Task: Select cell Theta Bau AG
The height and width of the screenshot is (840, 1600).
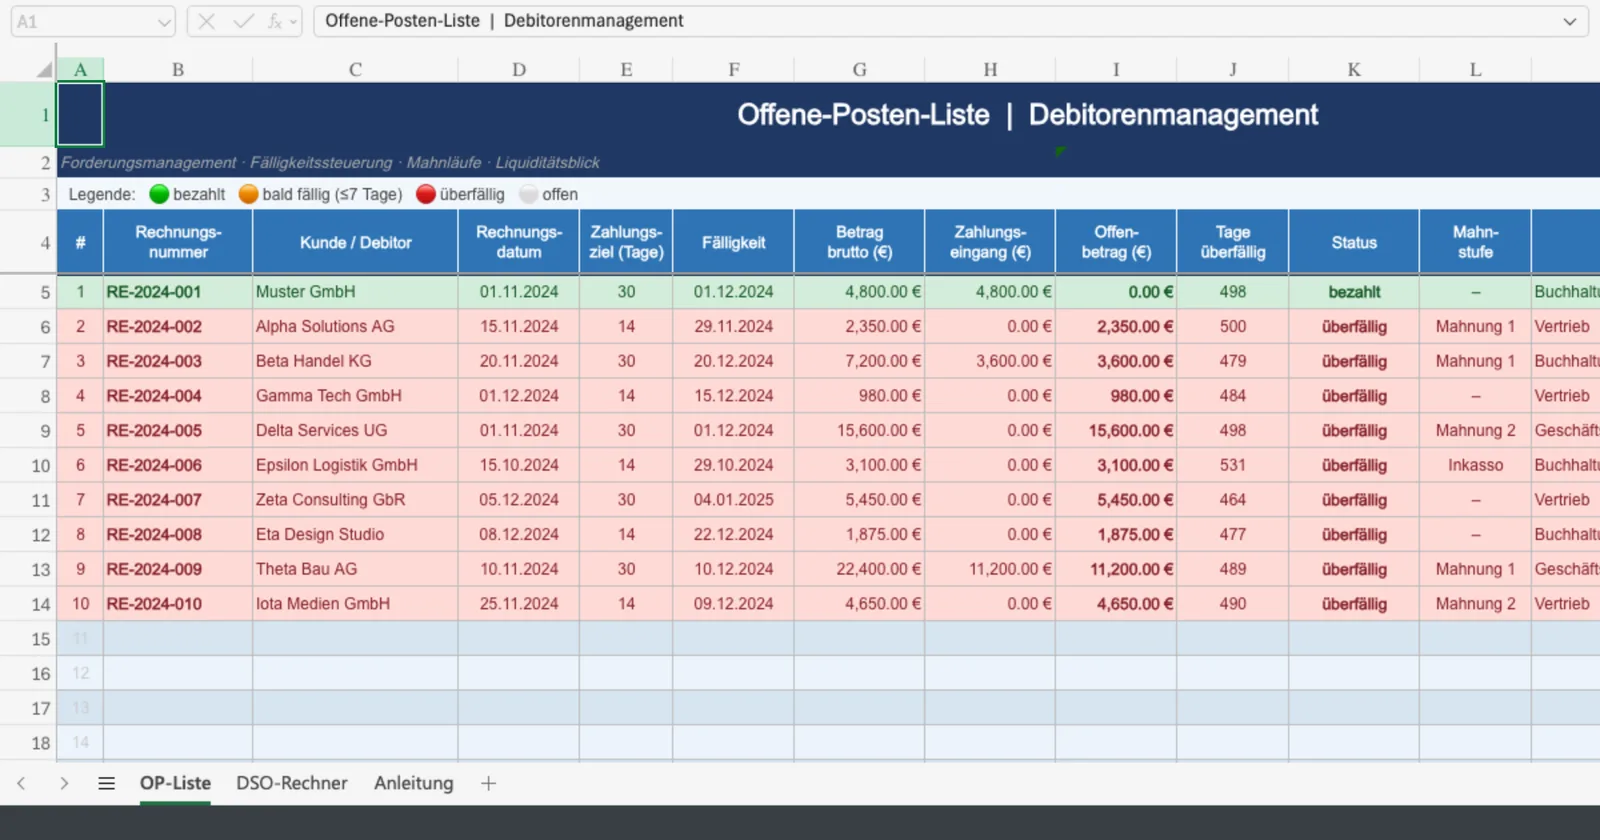Action: click(x=355, y=569)
